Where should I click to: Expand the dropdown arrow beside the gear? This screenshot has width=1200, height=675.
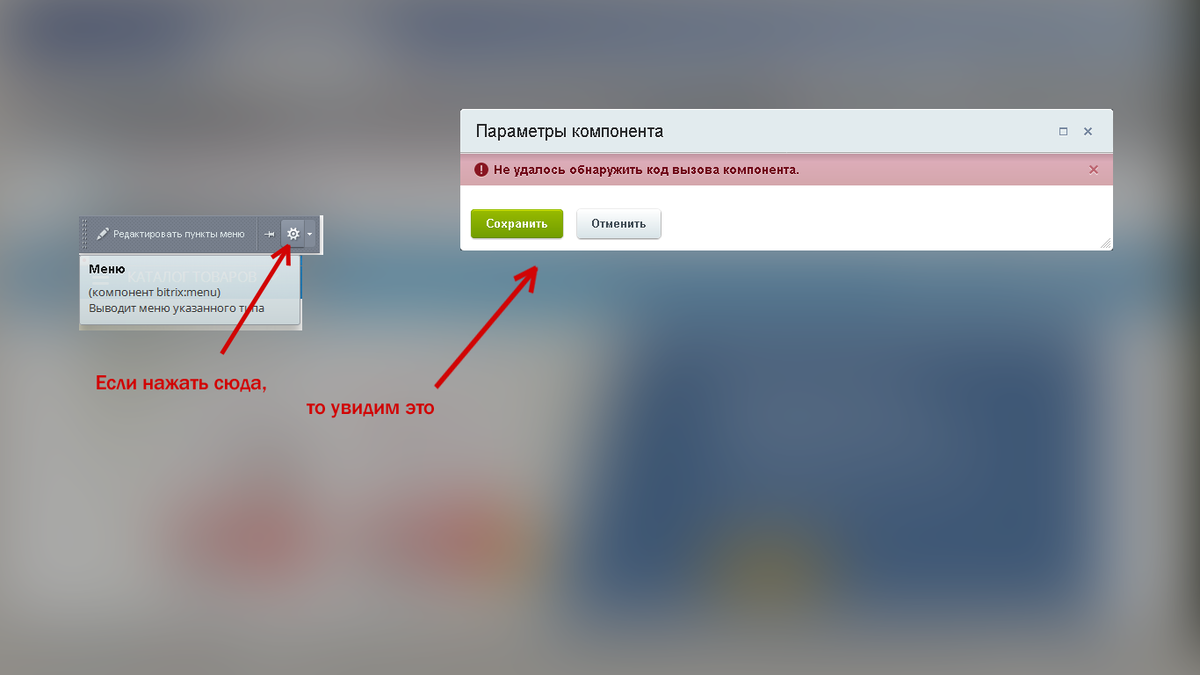(x=310, y=234)
